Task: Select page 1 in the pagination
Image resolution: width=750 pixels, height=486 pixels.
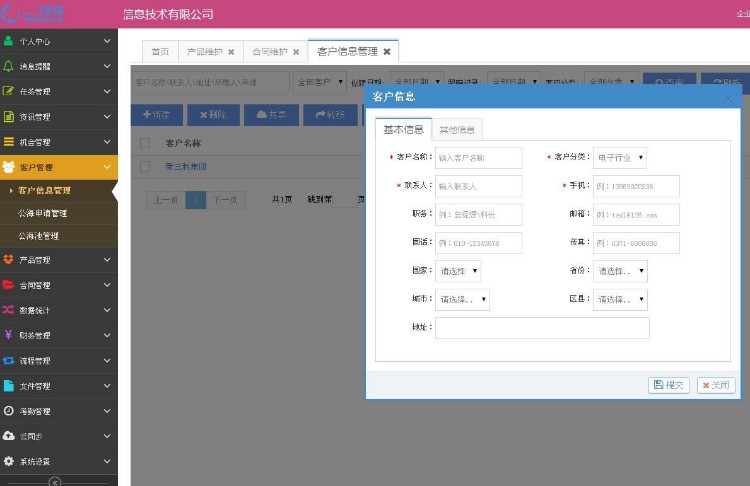Action: click(196, 200)
